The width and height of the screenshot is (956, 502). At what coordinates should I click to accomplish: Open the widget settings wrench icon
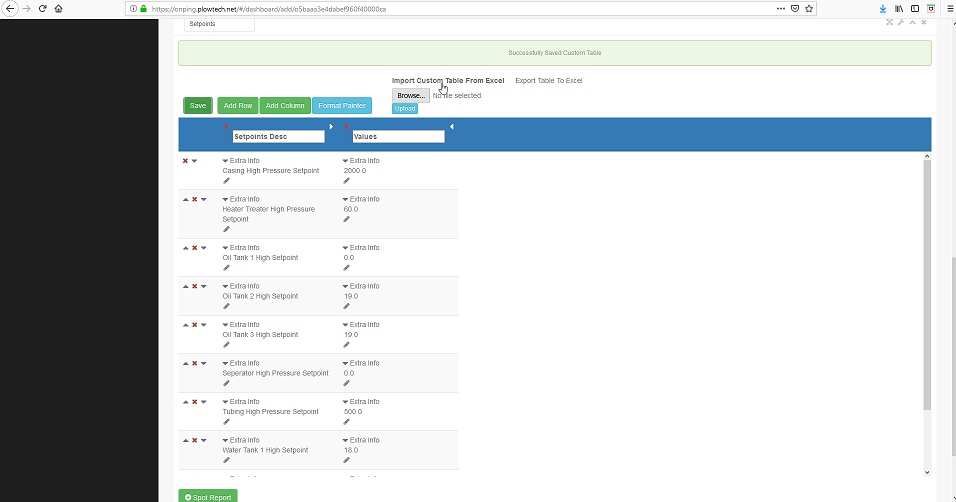(900, 22)
